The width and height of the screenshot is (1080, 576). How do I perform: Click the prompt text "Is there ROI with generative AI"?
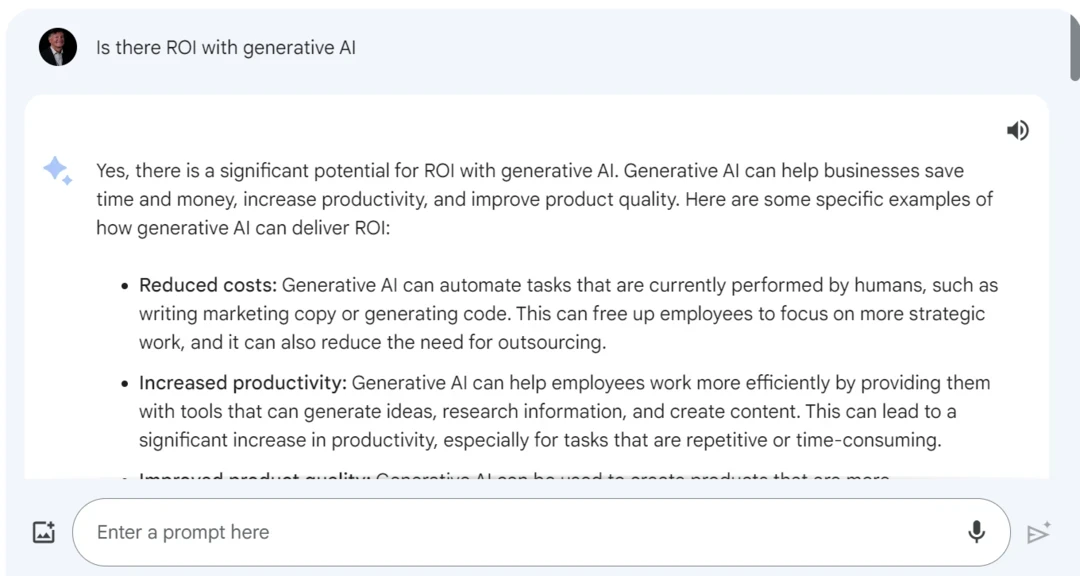point(226,48)
